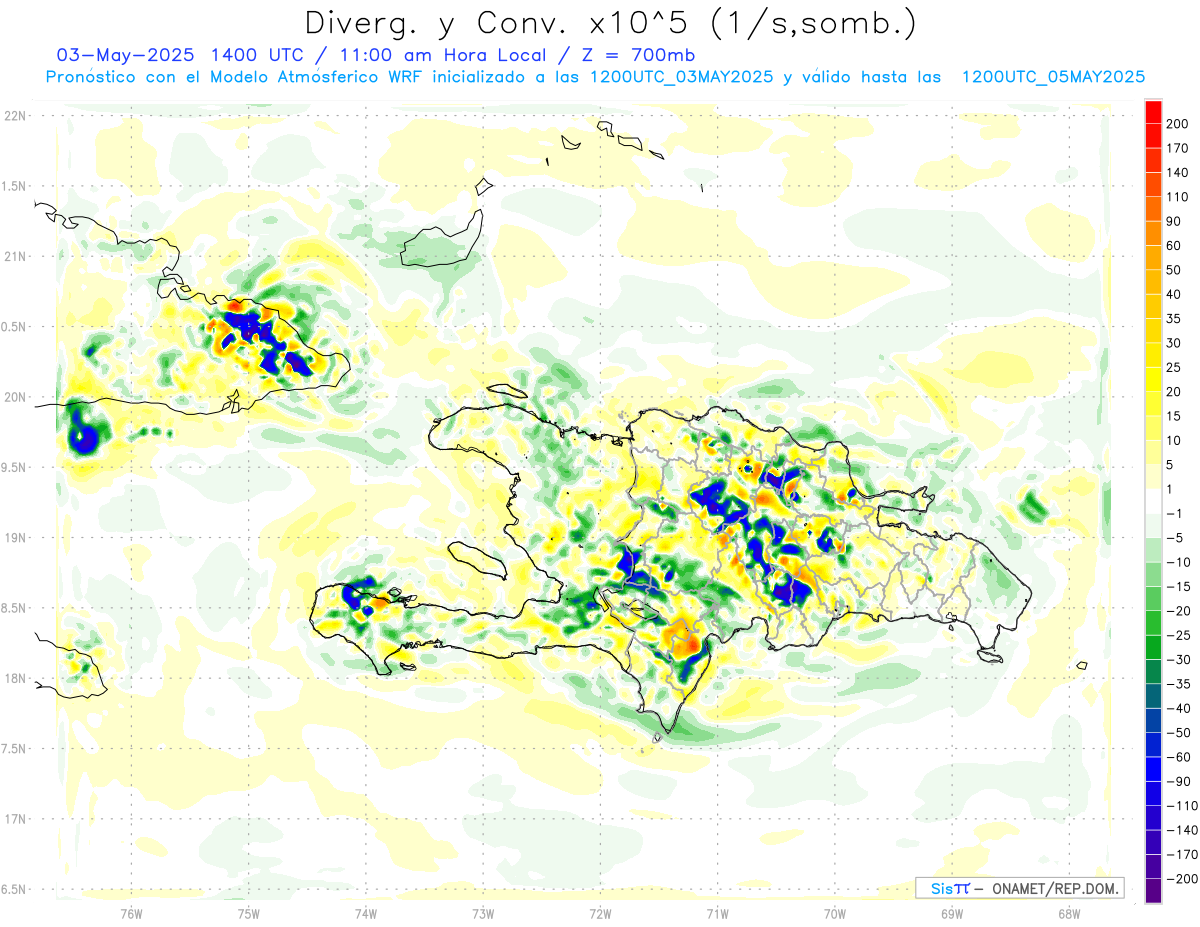Select the '1200UTC_05MAY2025' valid-until text
Image resolution: width=1200 pixels, height=927 pixels.
tap(1053, 77)
